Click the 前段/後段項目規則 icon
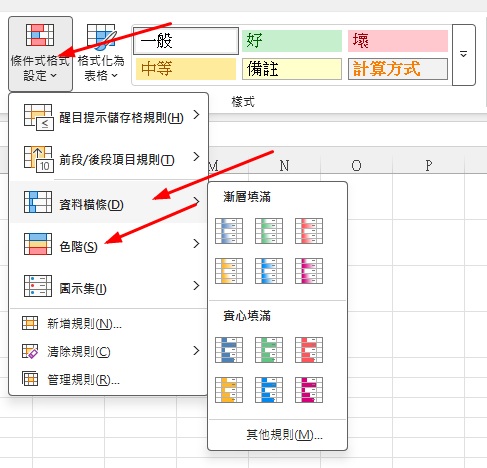 pyautogui.click(x=38, y=159)
